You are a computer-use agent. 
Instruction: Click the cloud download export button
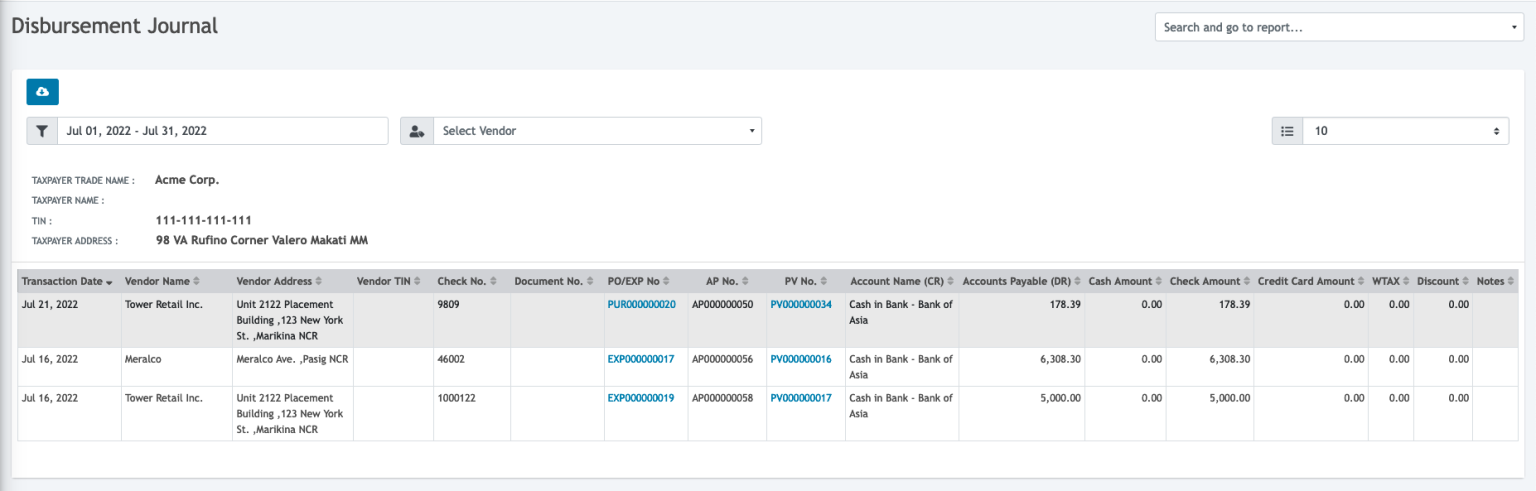(42, 92)
